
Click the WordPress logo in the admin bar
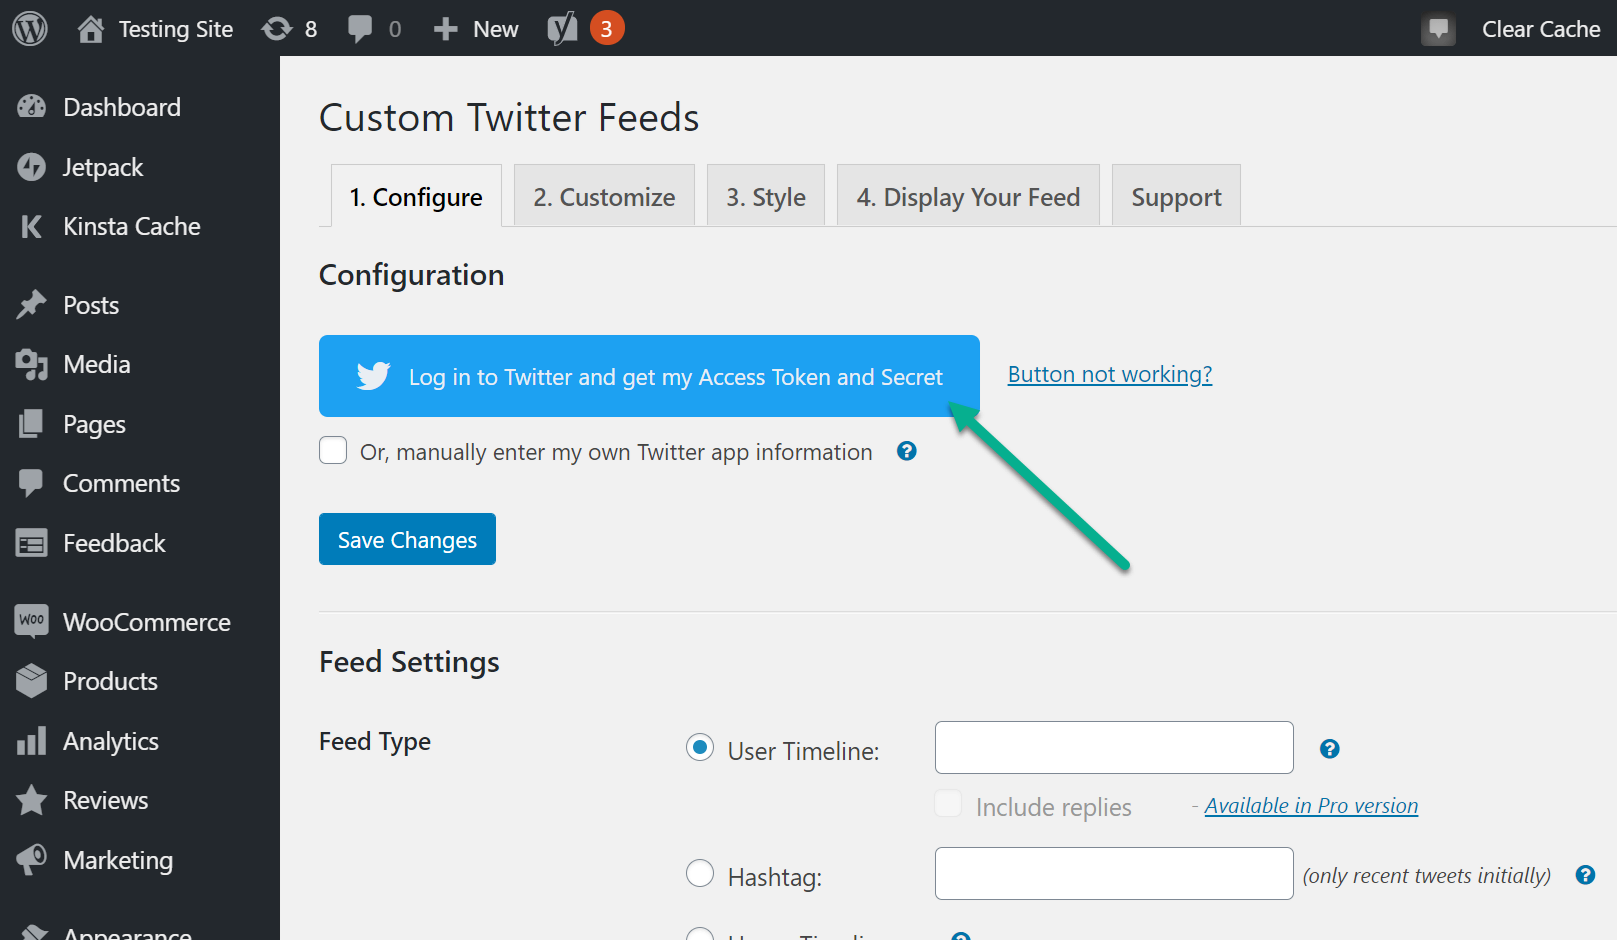(x=29, y=28)
